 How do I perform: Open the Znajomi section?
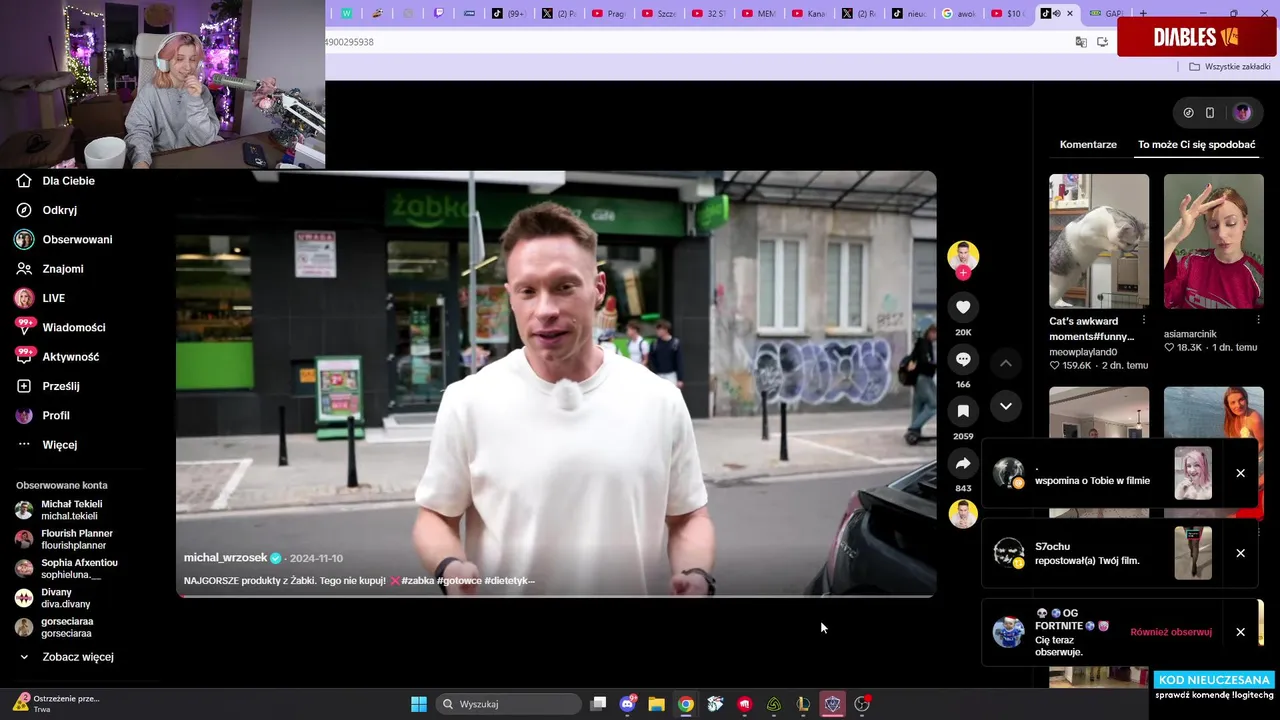(x=50, y=269)
